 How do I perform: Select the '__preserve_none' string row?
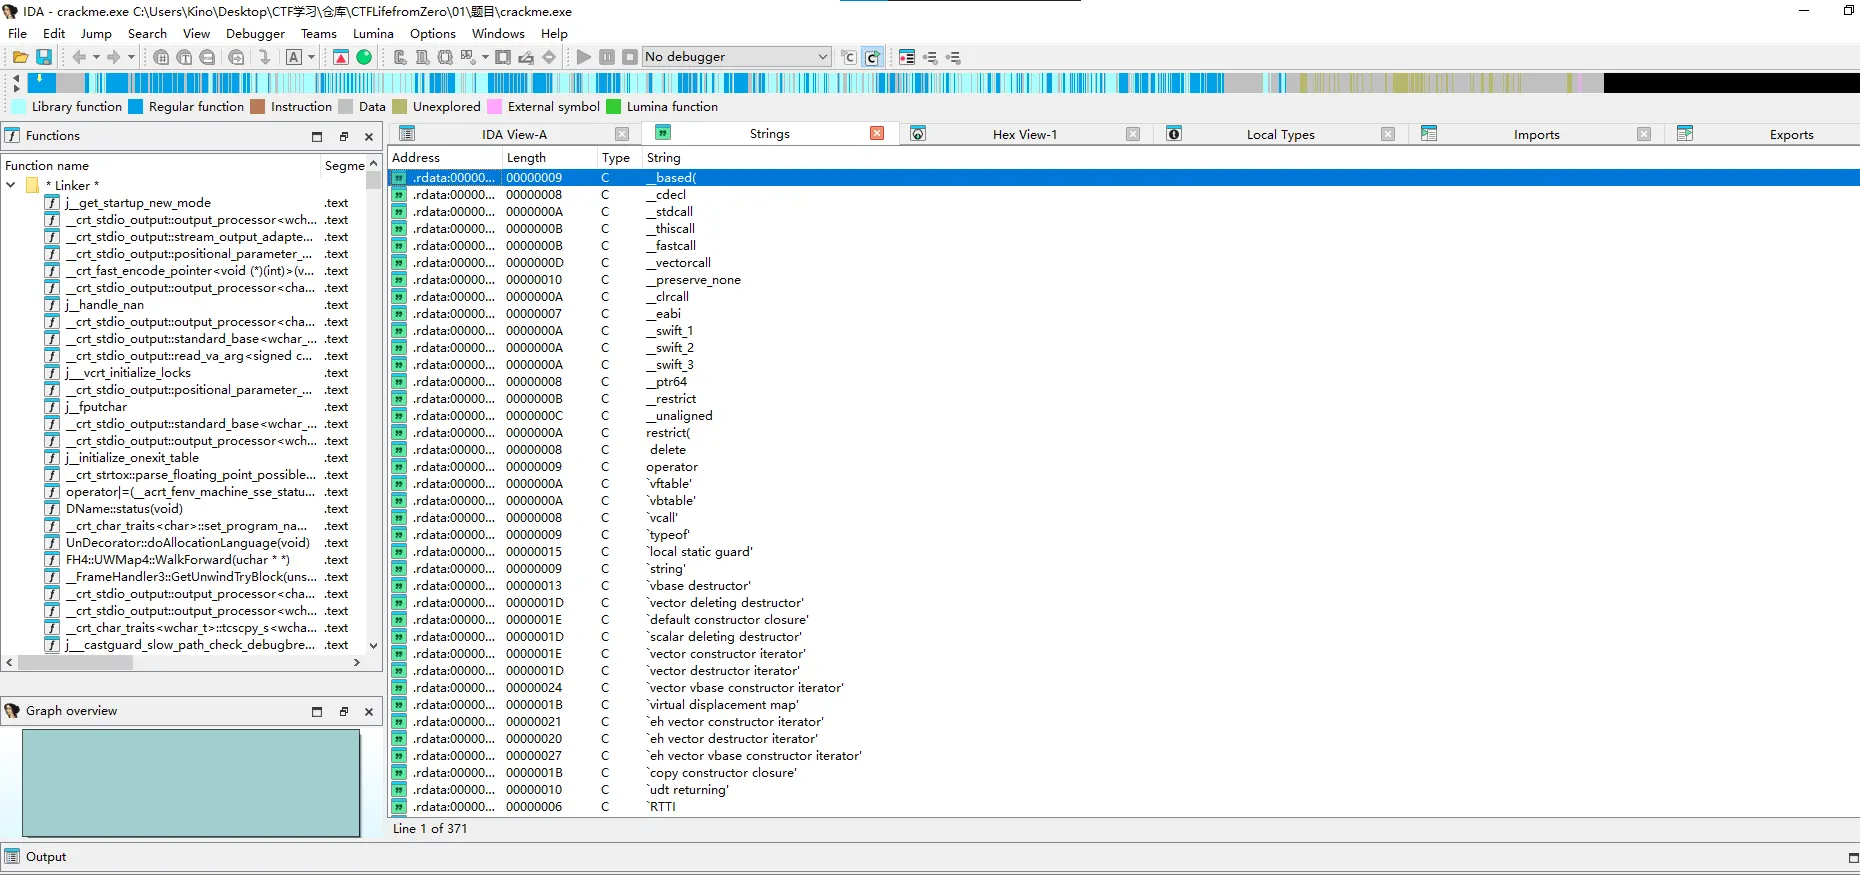pos(1124,279)
